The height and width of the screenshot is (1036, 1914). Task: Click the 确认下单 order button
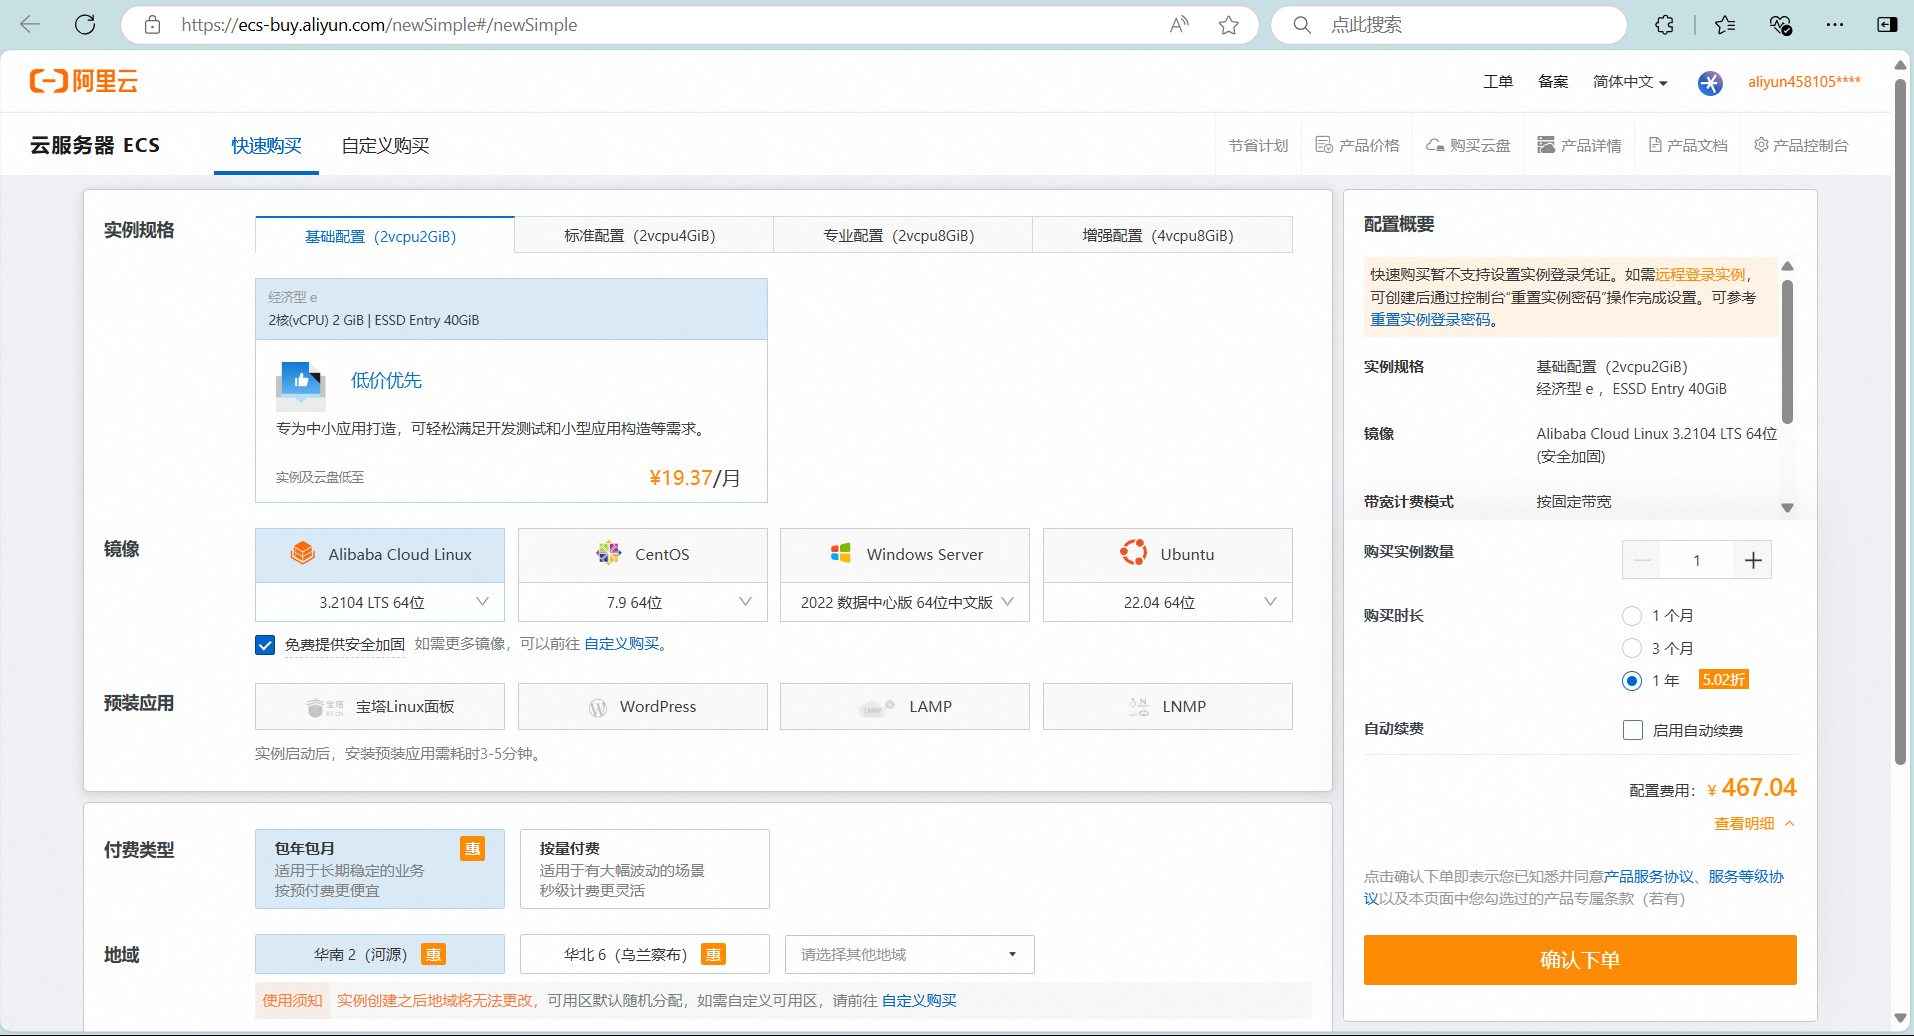tap(1579, 960)
